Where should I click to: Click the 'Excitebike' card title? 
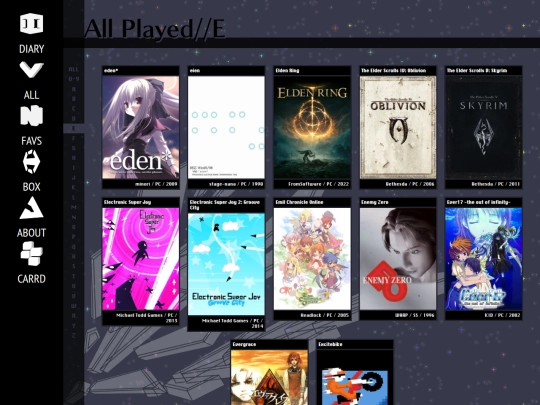pos(330,344)
